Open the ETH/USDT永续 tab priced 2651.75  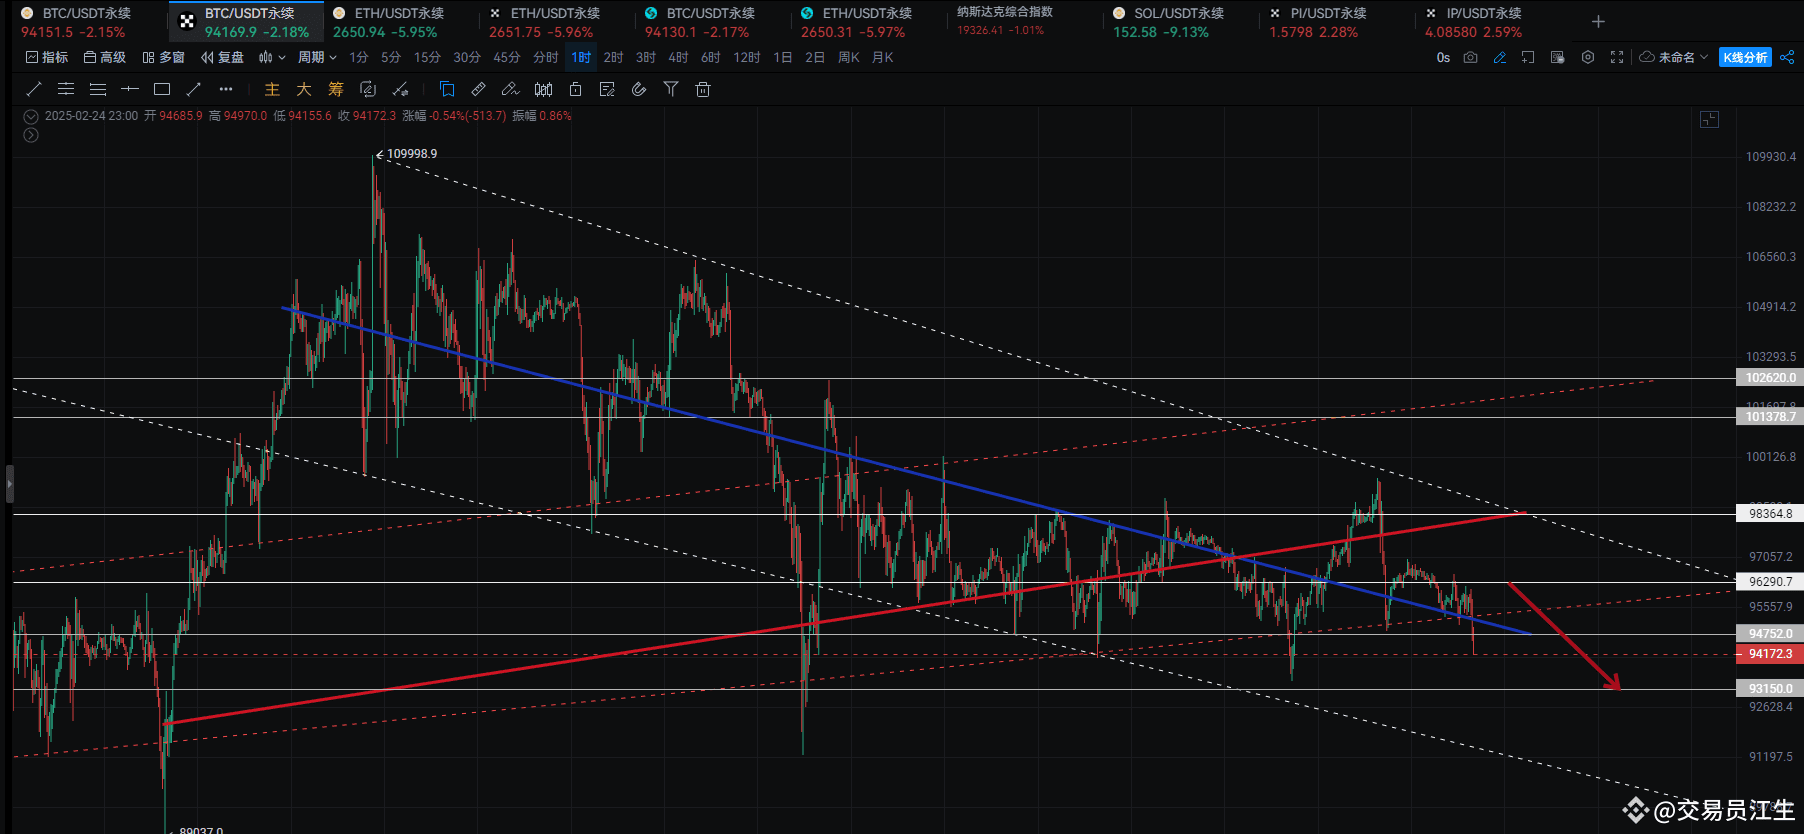(558, 22)
